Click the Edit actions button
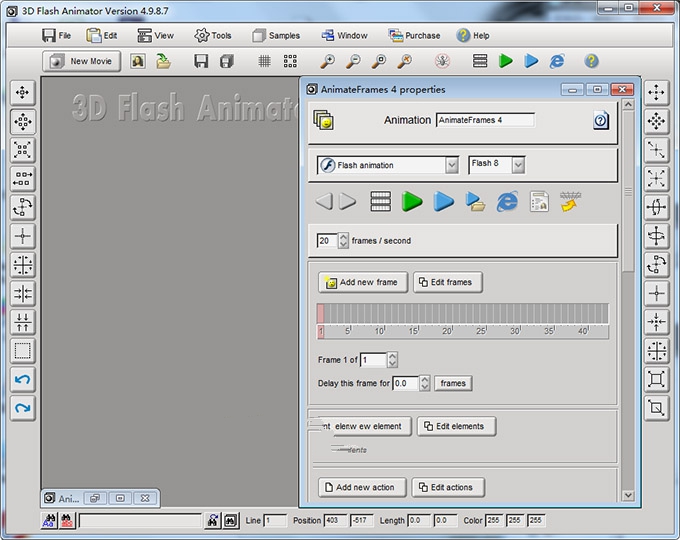The height and width of the screenshot is (540, 680). [448, 488]
